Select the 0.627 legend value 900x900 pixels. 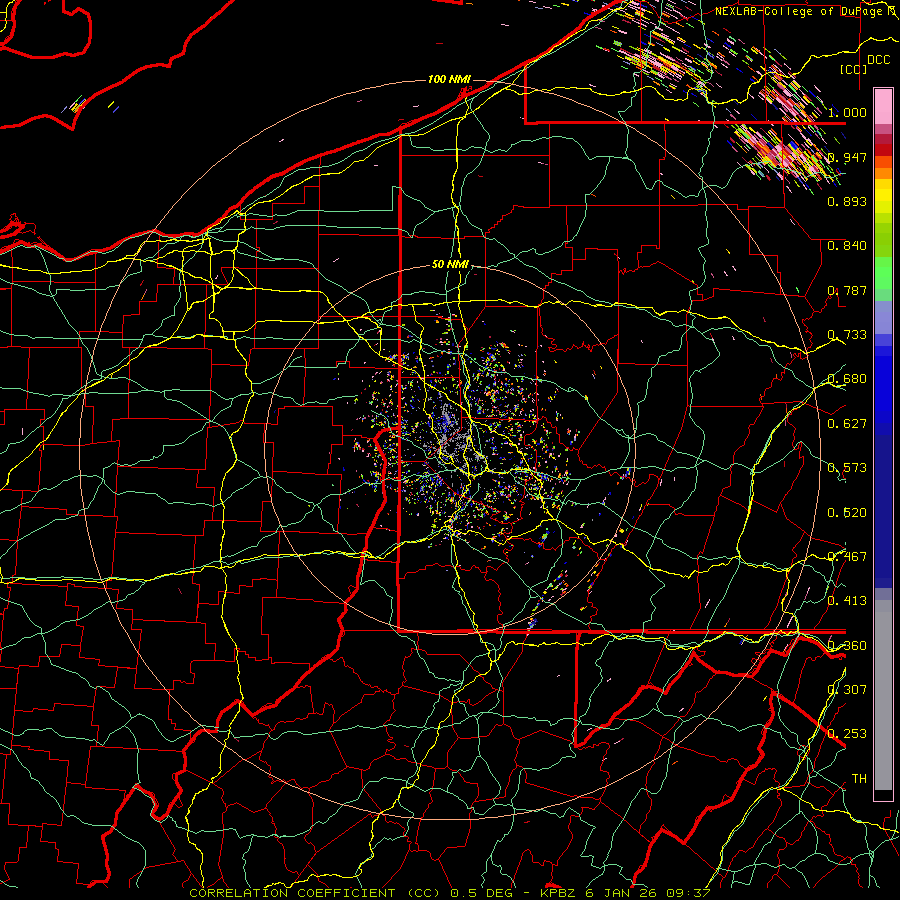(x=847, y=424)
